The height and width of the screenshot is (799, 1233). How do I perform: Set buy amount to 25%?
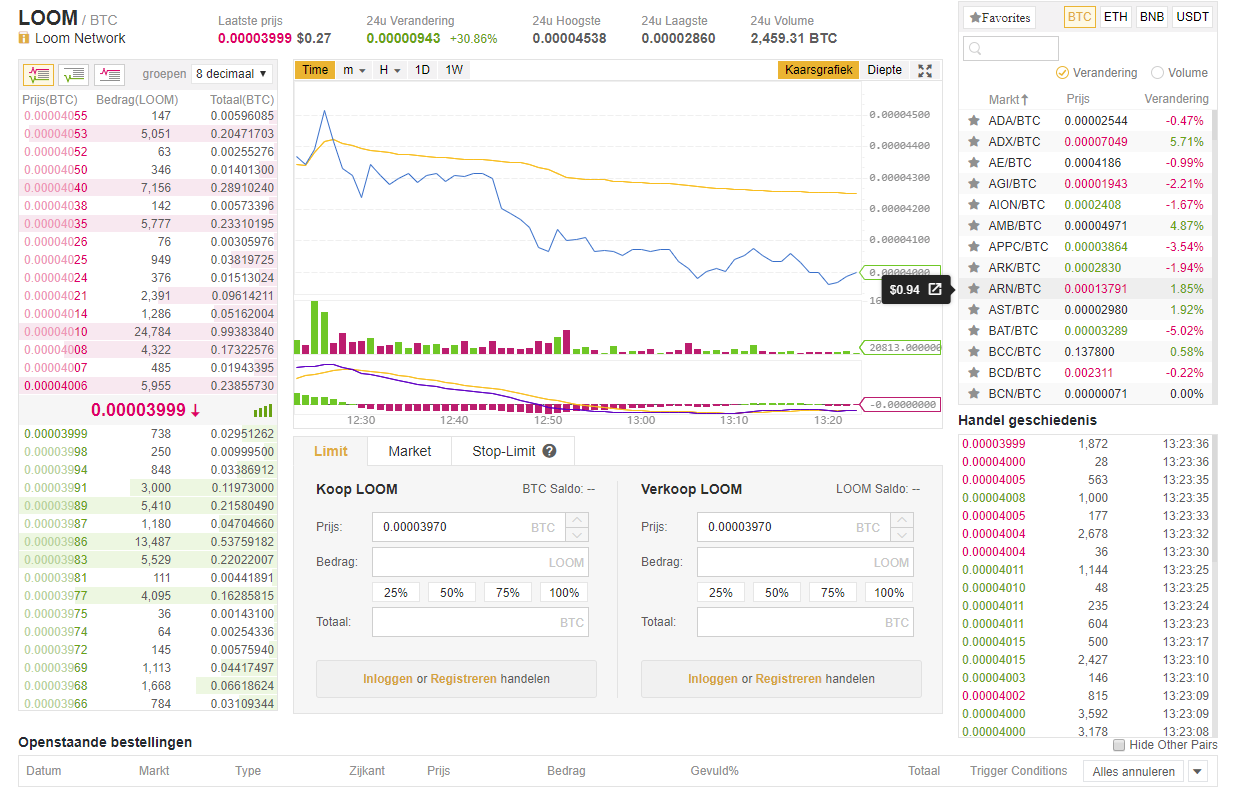[396, 592]
